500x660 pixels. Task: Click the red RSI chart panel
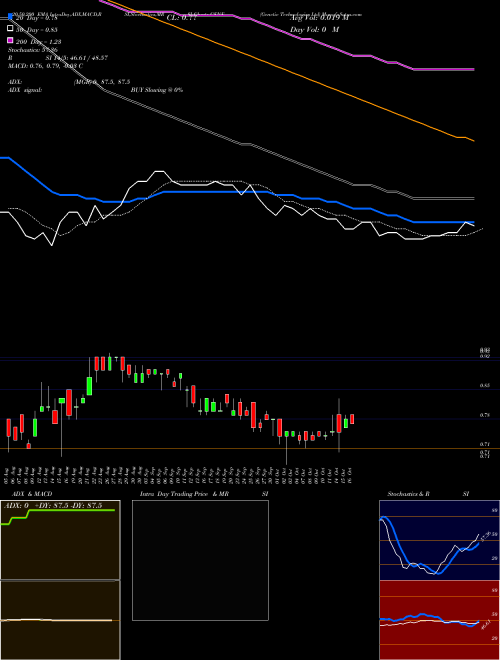[439, 620]
